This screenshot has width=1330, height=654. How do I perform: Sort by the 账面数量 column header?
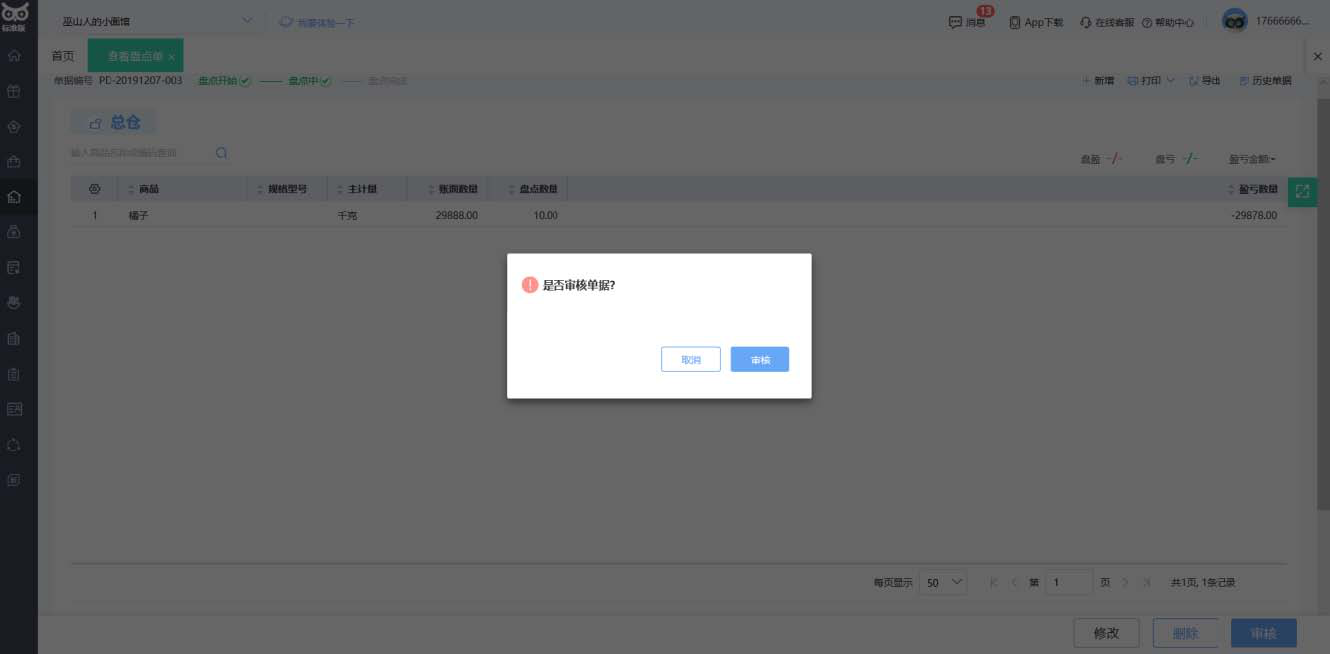click(452, 189)
